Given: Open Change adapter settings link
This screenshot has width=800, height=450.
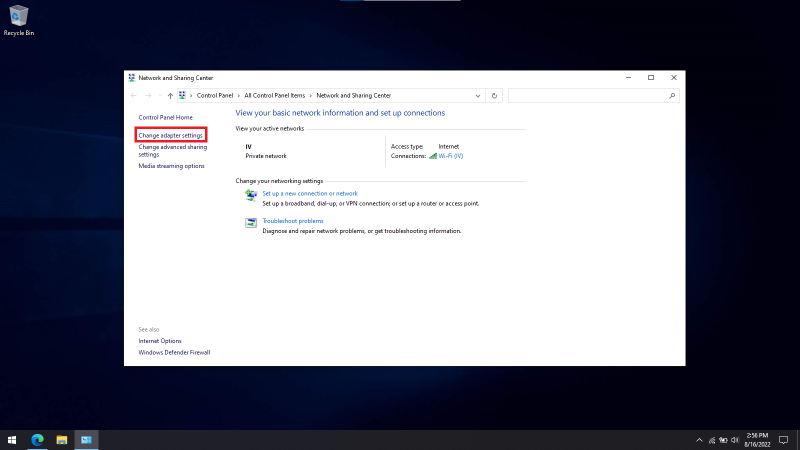Looking at the screenshot, I should click(x=171, y=135).
